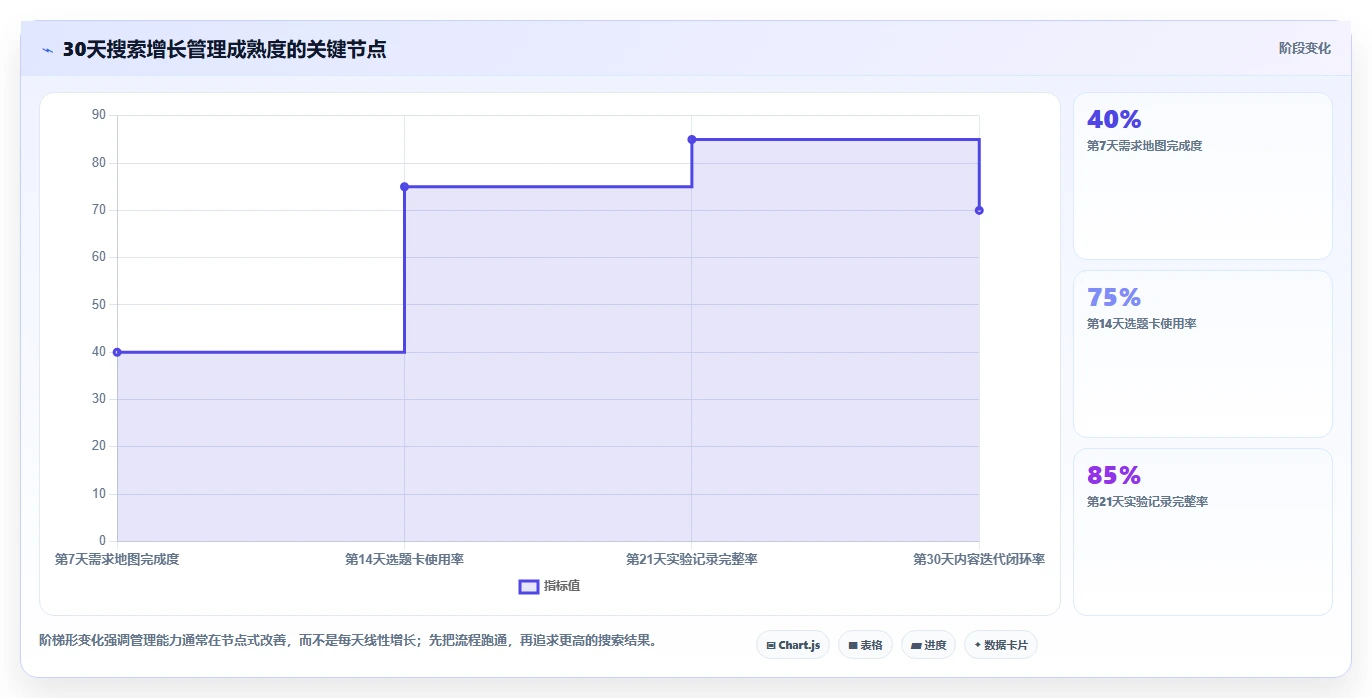Image resolution: width=1372 pixels, height=698 pixels.
Task: Click the footnote text about 阶梯形变化
Action: 348,640
